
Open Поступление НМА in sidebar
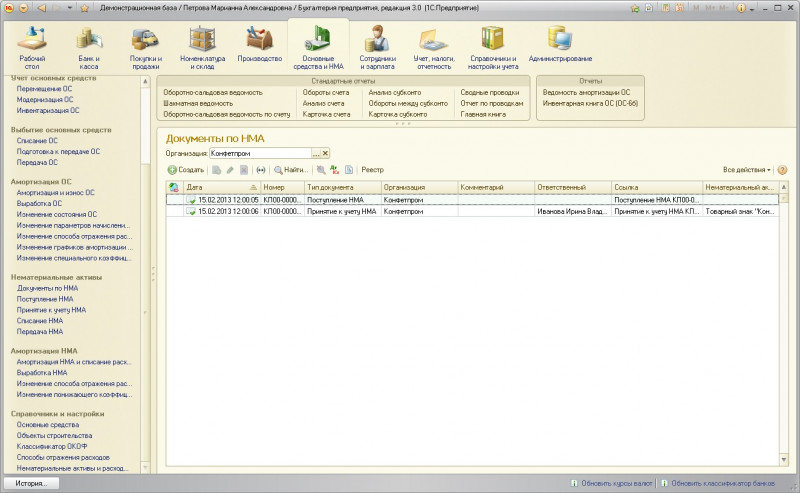(45, 299)
